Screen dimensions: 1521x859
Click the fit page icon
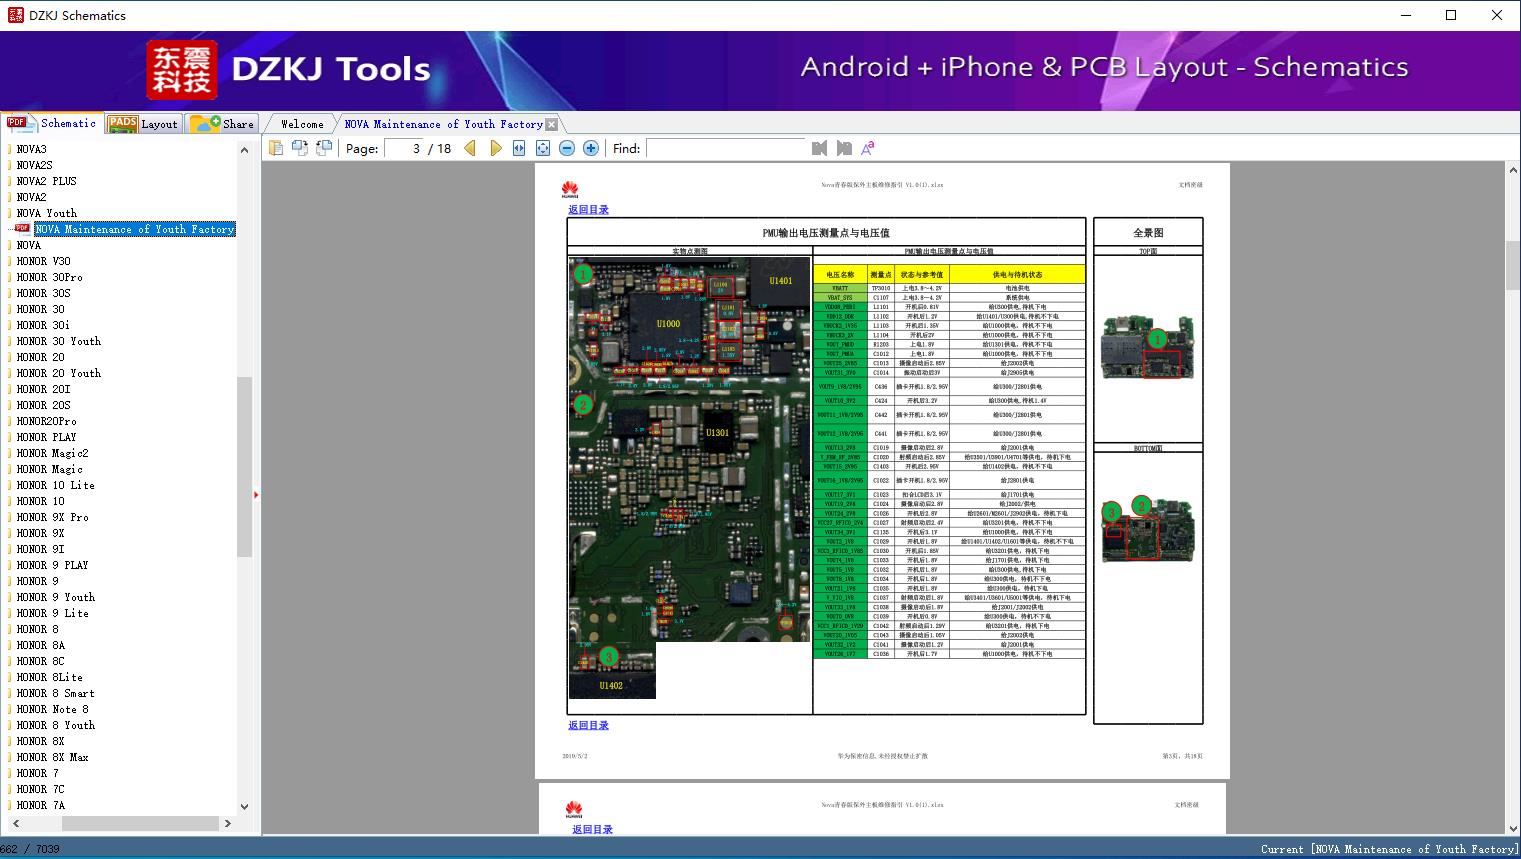click(543, 148)
